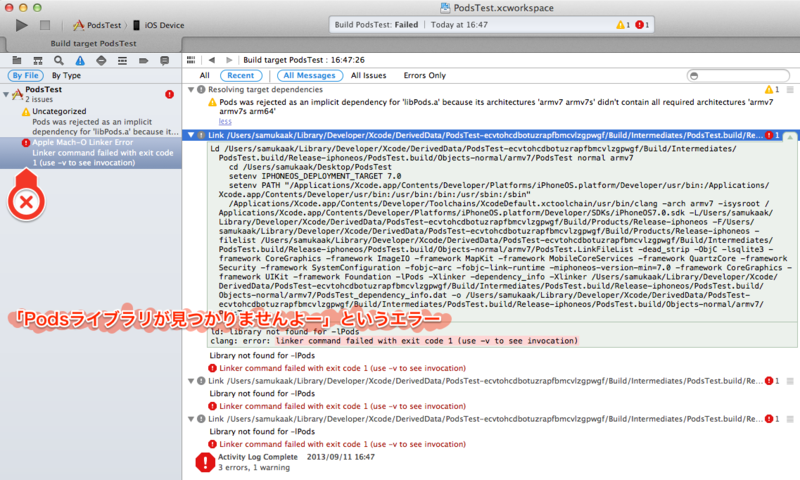
Task: Click the 'less' link
Action: click(225, 121)
